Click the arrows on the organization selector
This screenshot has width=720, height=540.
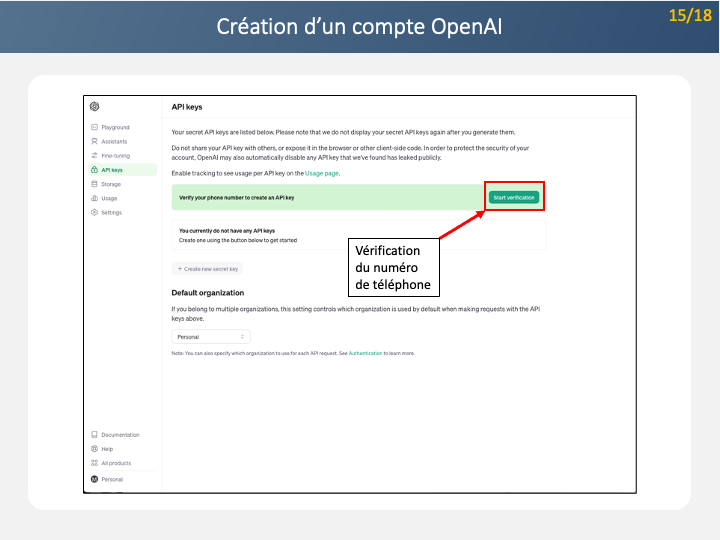(x=242, y=337)
